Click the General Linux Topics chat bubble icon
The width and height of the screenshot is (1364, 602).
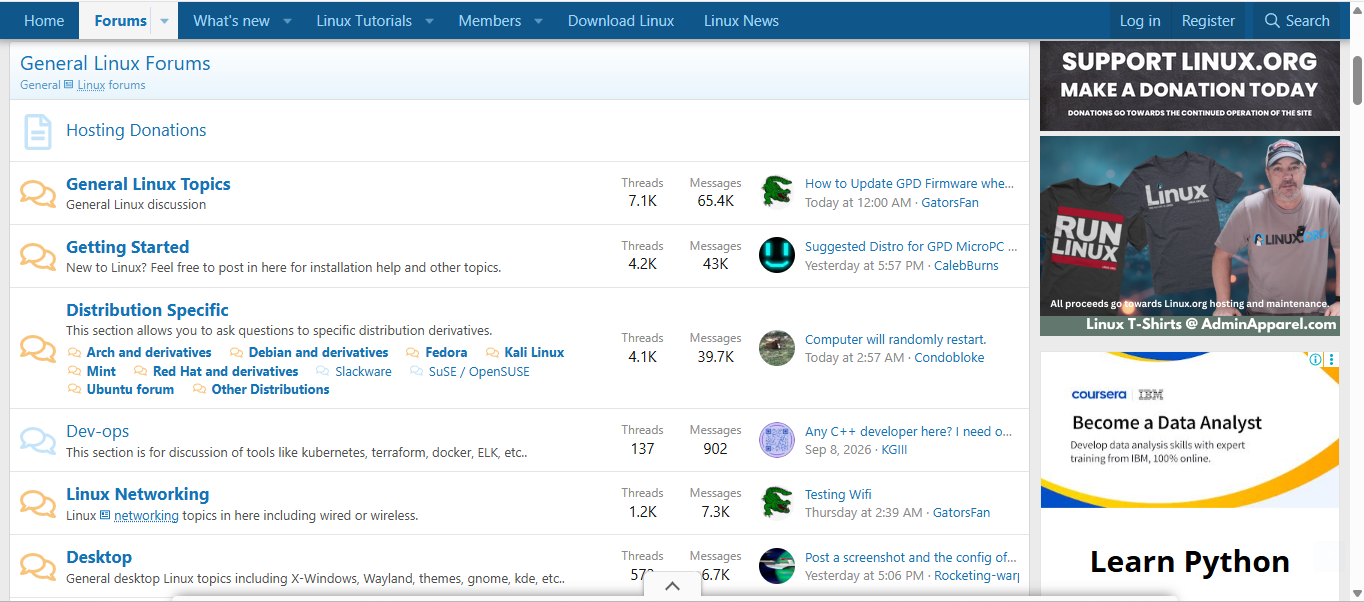[38, 193]
